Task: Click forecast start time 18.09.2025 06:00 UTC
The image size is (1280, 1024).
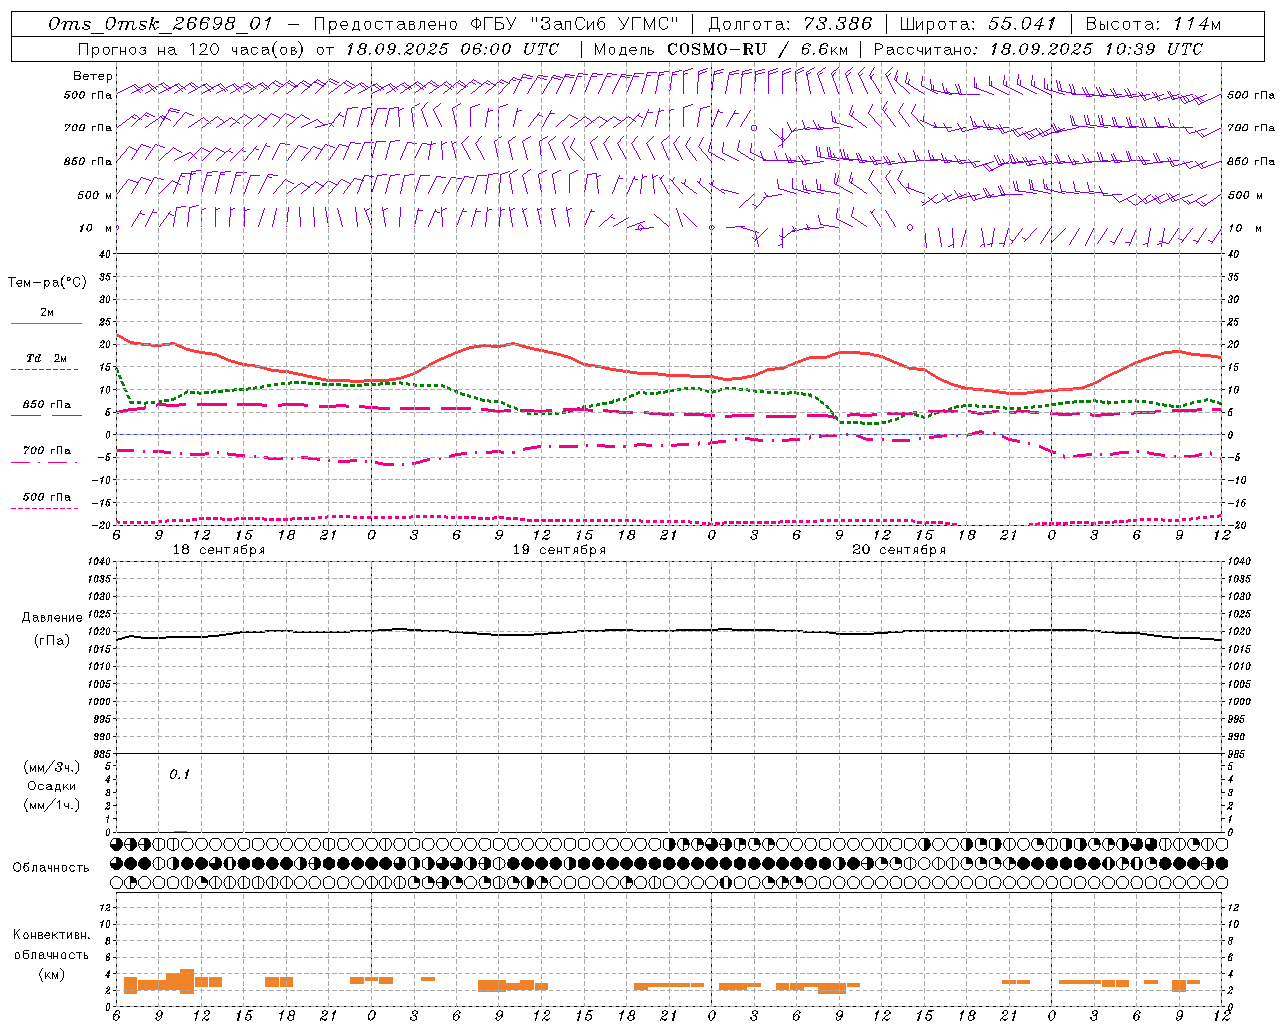Action: 452,49
